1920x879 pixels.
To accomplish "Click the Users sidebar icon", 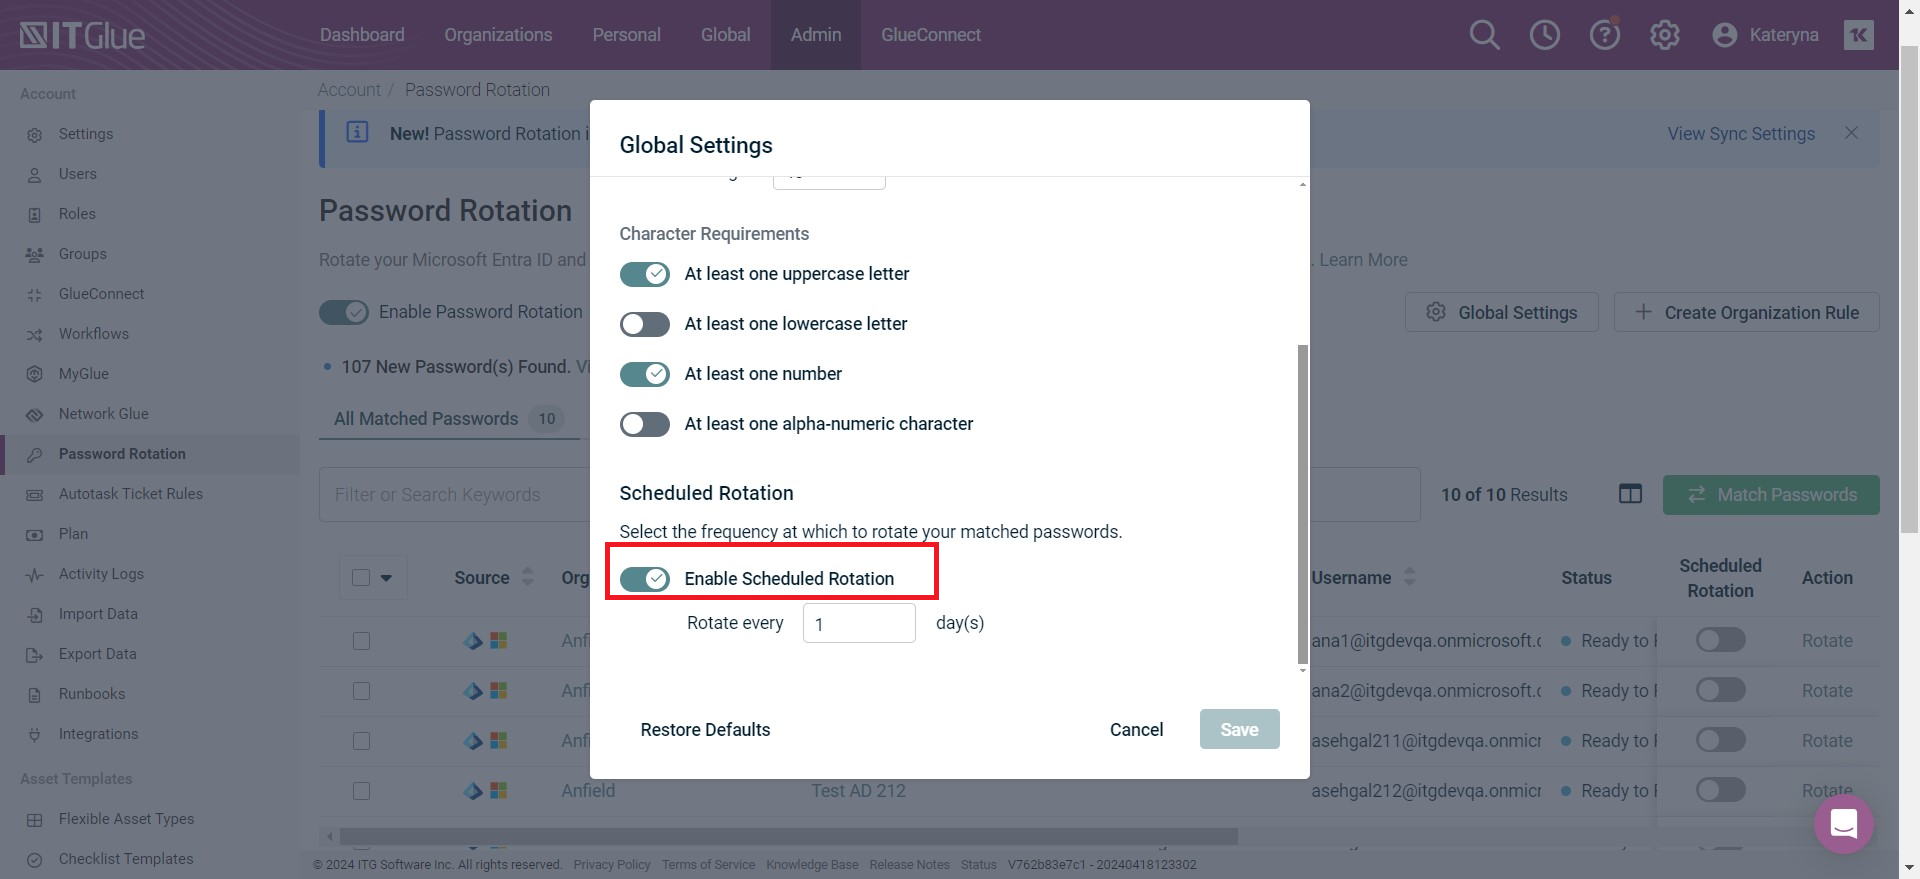I will pos(35,174).
